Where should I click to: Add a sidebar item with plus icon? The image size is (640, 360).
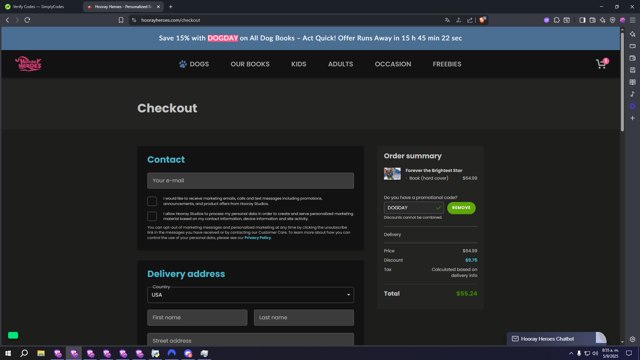coord(632,118)
